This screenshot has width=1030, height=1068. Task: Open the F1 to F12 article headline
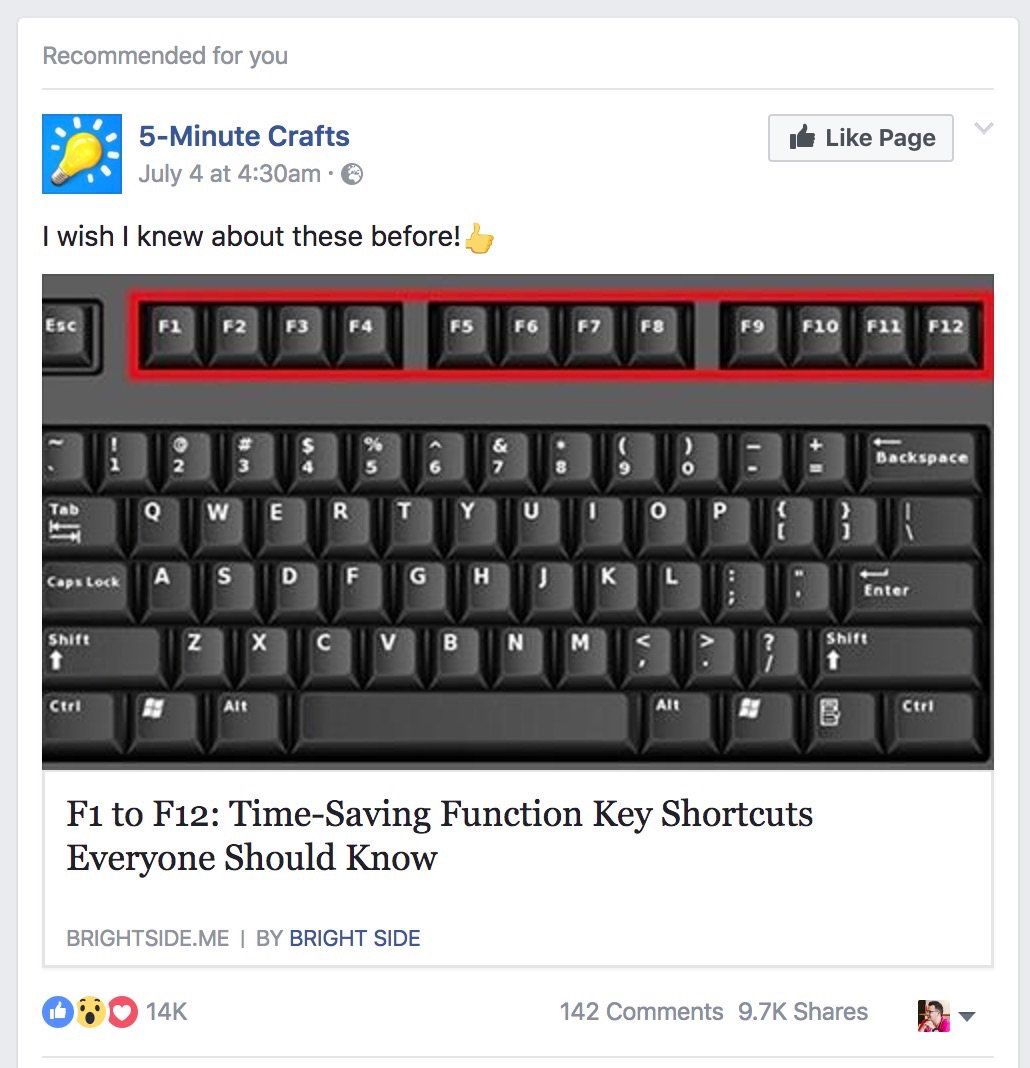[x=439, y=835]
